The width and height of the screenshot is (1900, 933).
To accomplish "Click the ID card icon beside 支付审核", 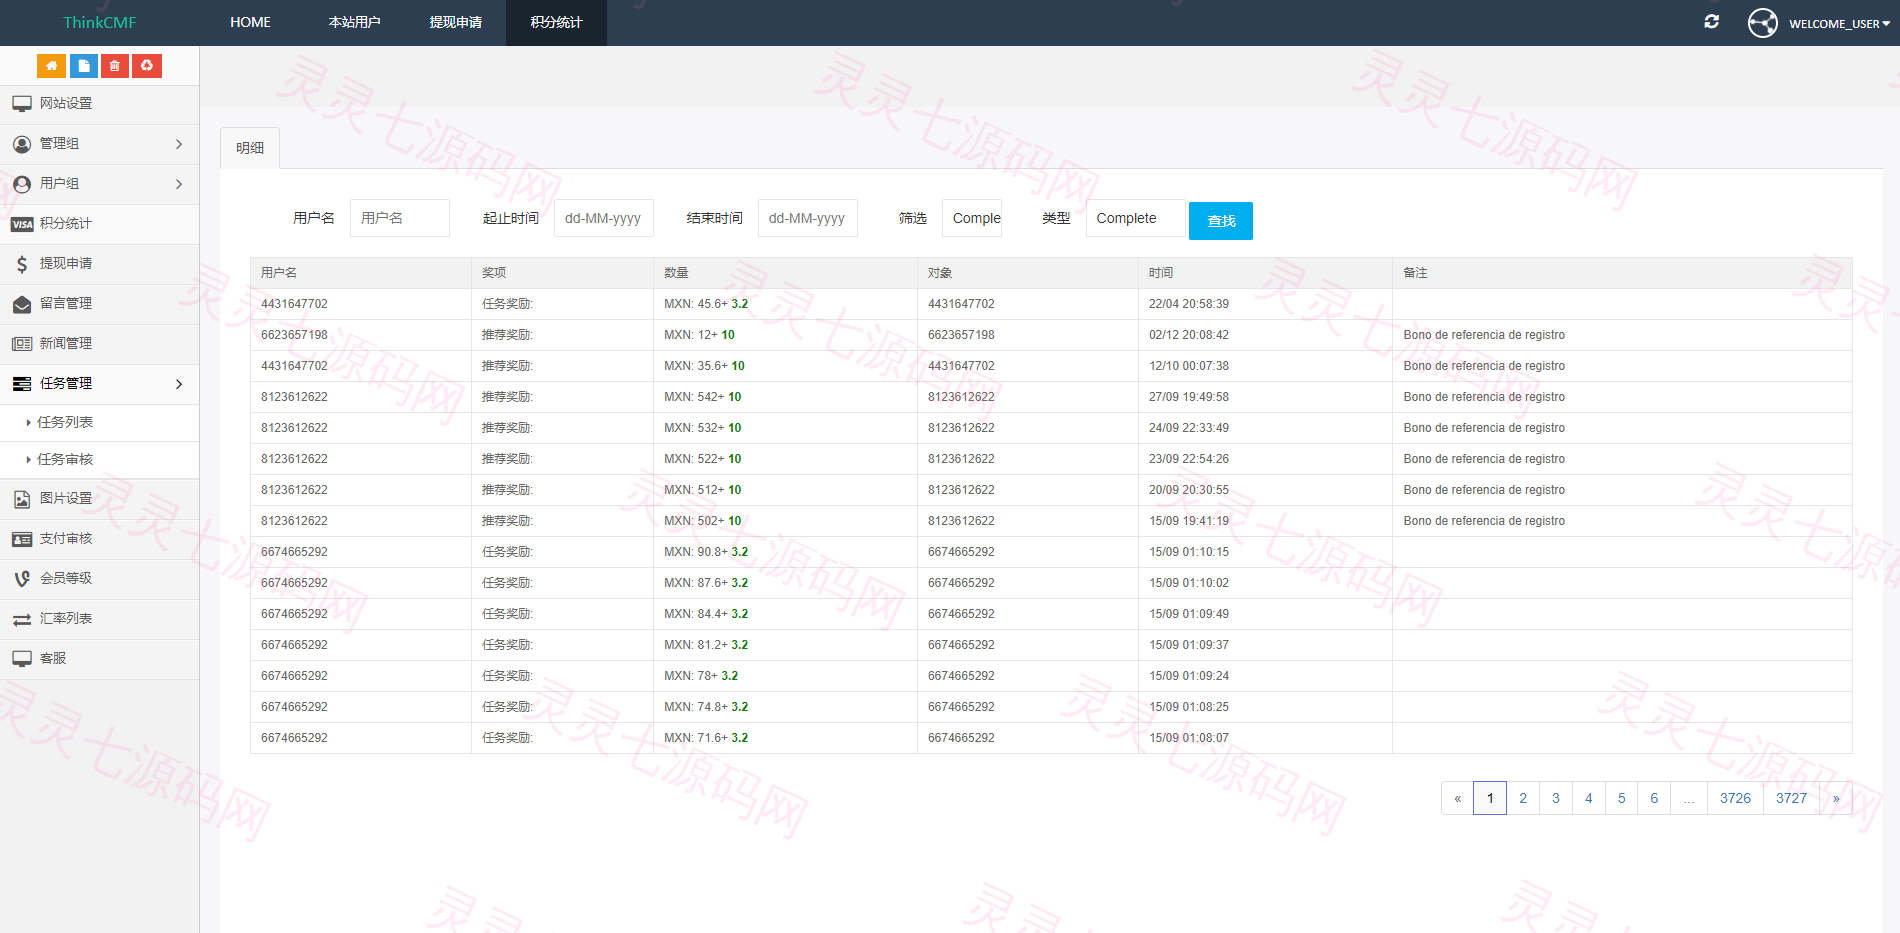I will click(x=22, y=539).
